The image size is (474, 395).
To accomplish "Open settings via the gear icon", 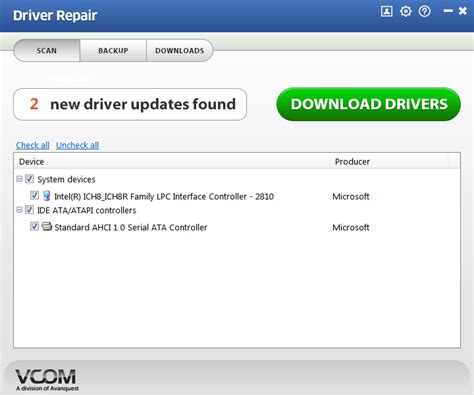I will [x=406, y=11].
